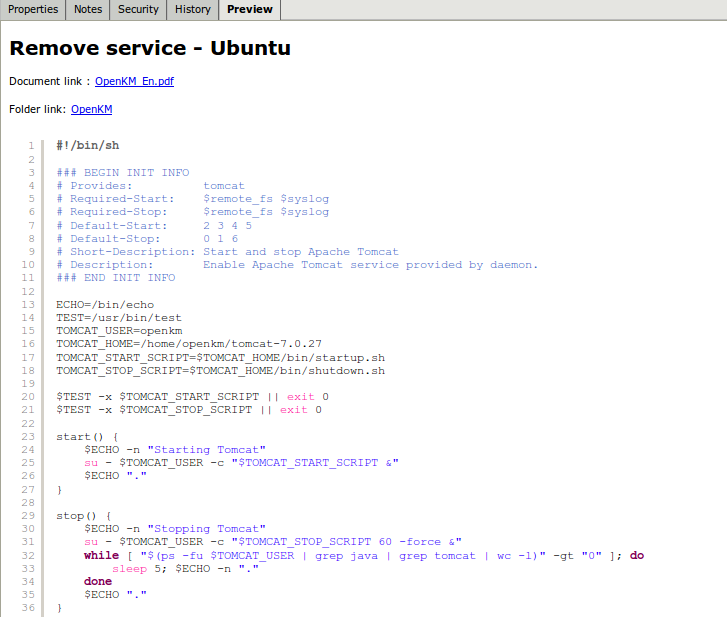
Task: Click the '# Short-Description:' comment line
Action: tap(227, 251)
